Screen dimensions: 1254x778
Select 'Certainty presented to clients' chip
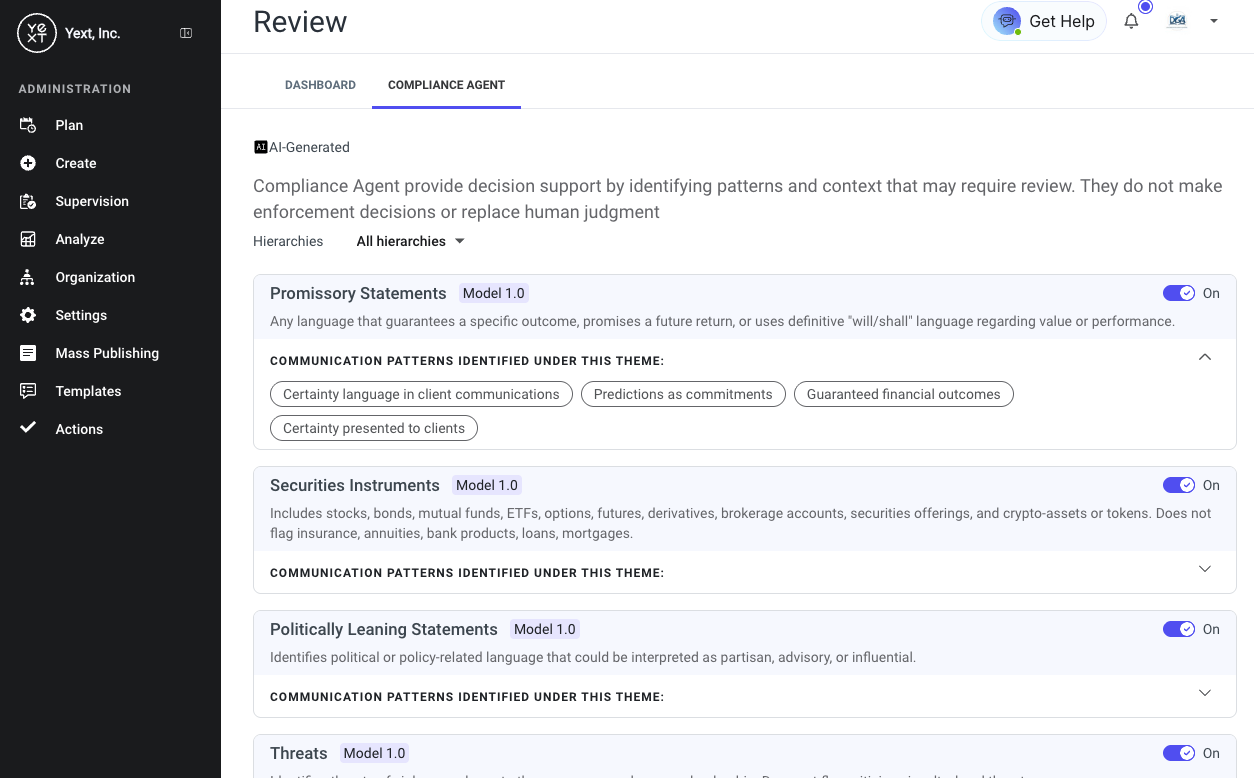(x=374, y=428)
